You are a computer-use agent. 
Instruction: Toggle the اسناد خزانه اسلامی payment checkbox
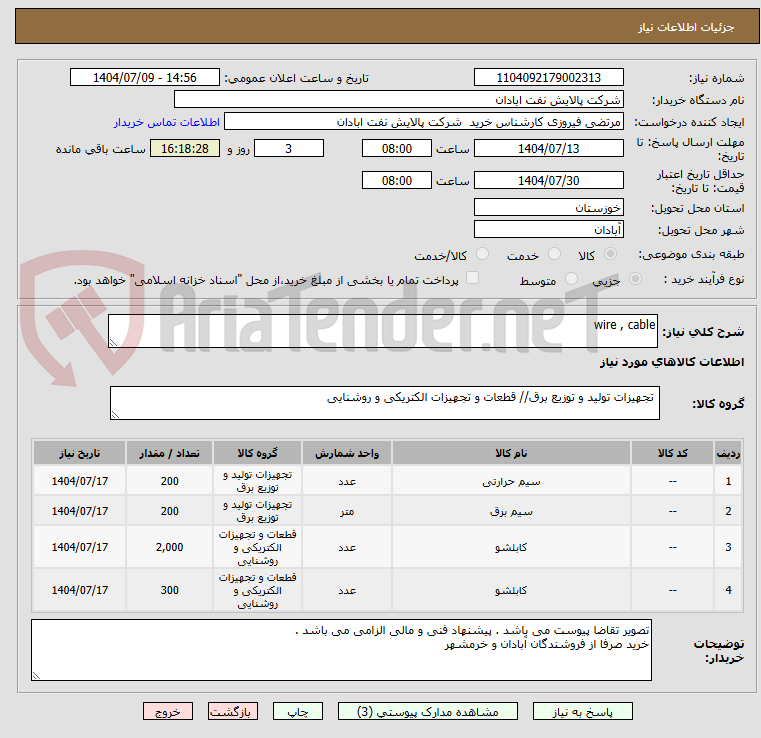(x=472, y=278)
